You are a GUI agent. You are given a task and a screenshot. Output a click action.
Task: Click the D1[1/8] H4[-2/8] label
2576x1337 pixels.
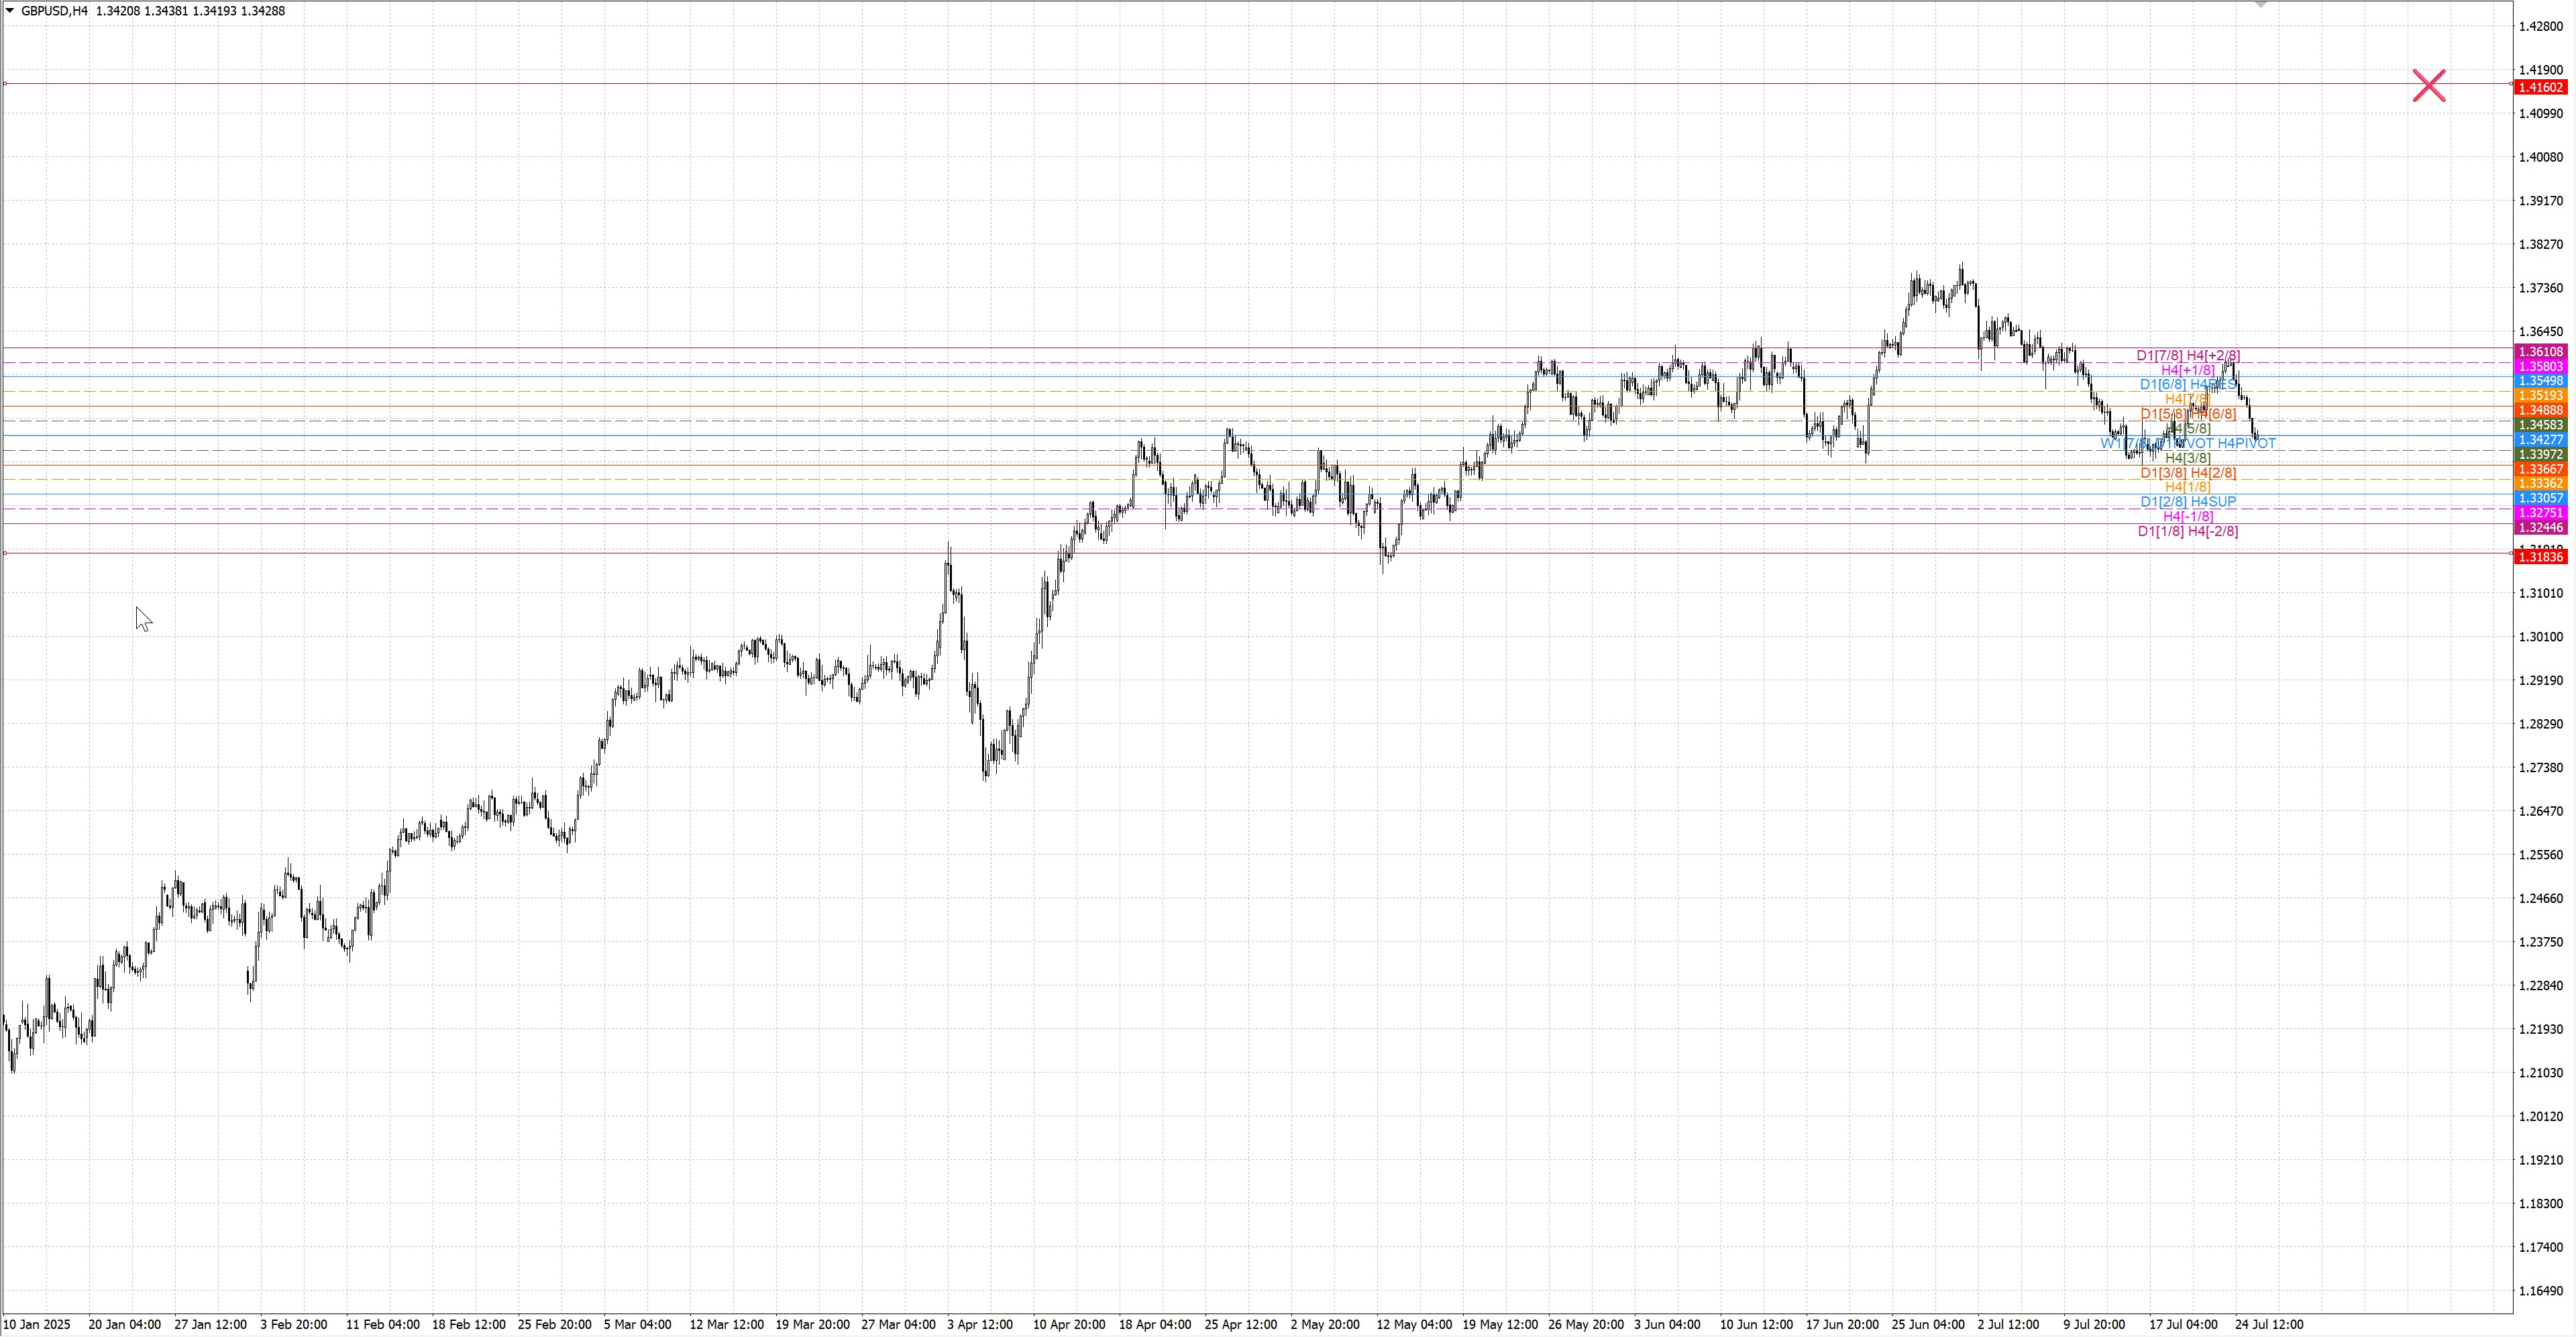[x=2188, y=532]
